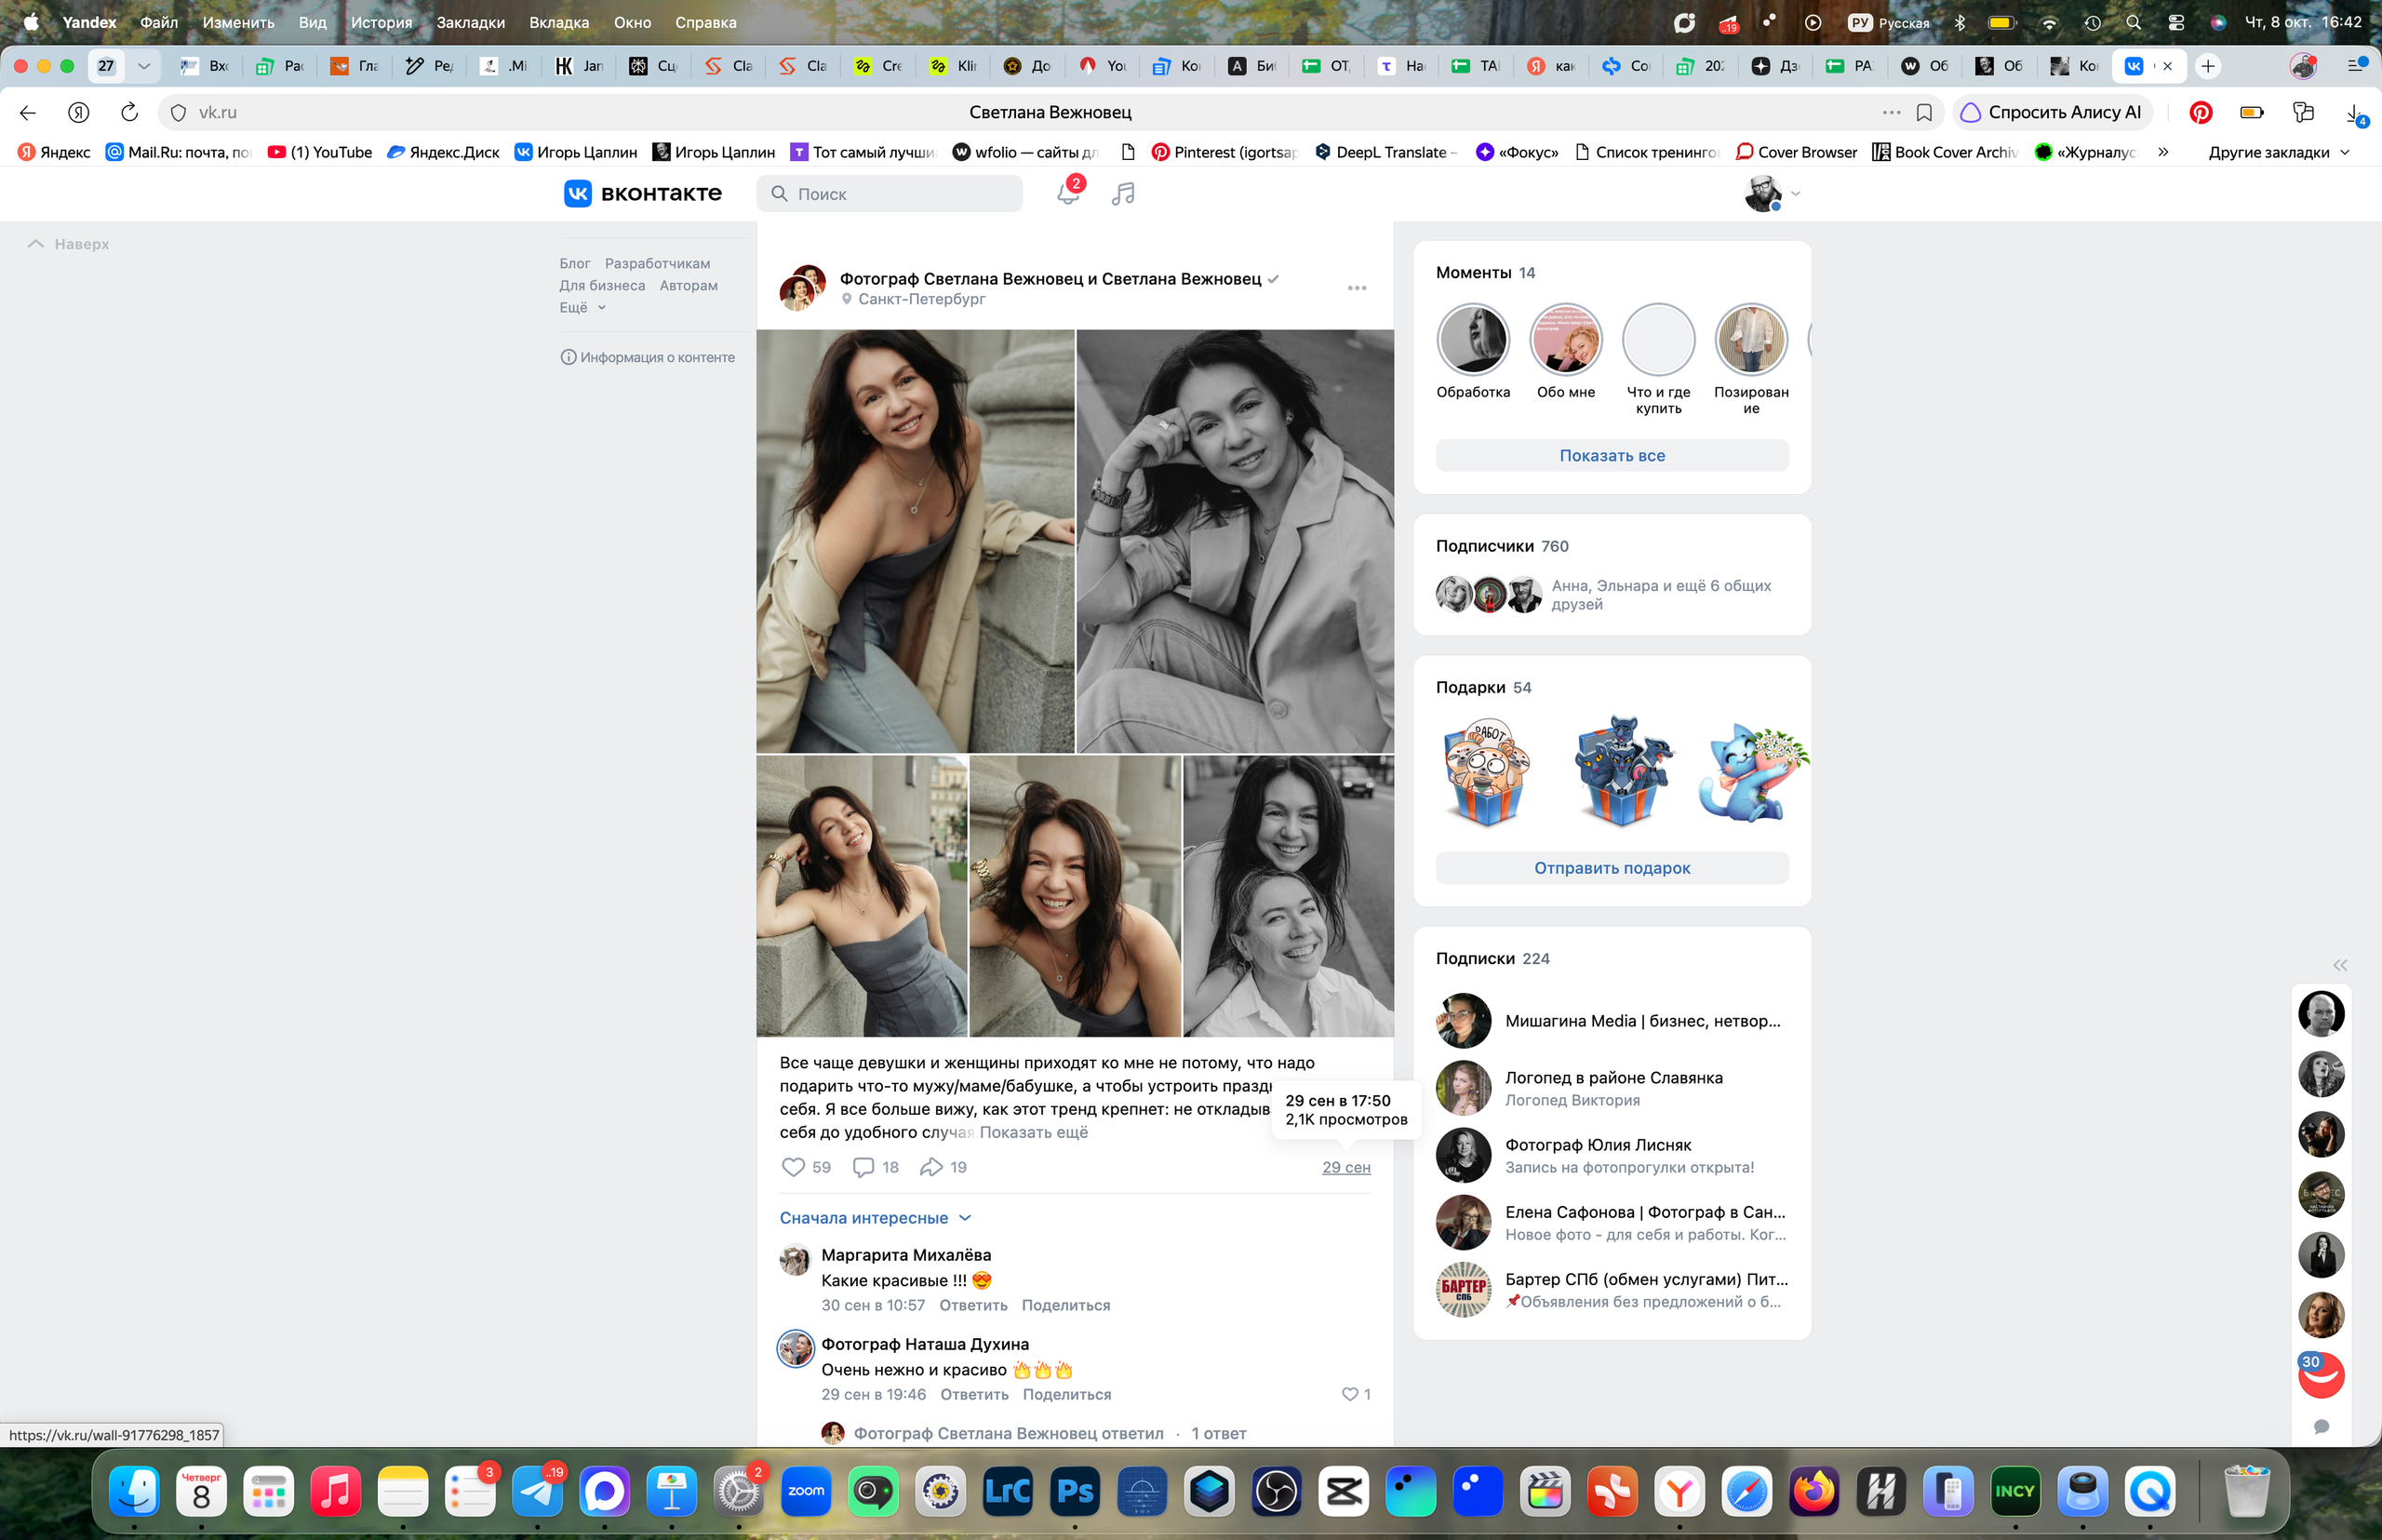Click the Отправить подарок button
Image resolution: width=2382 pixels, height=1540 pixels.
click(1612, 868)
